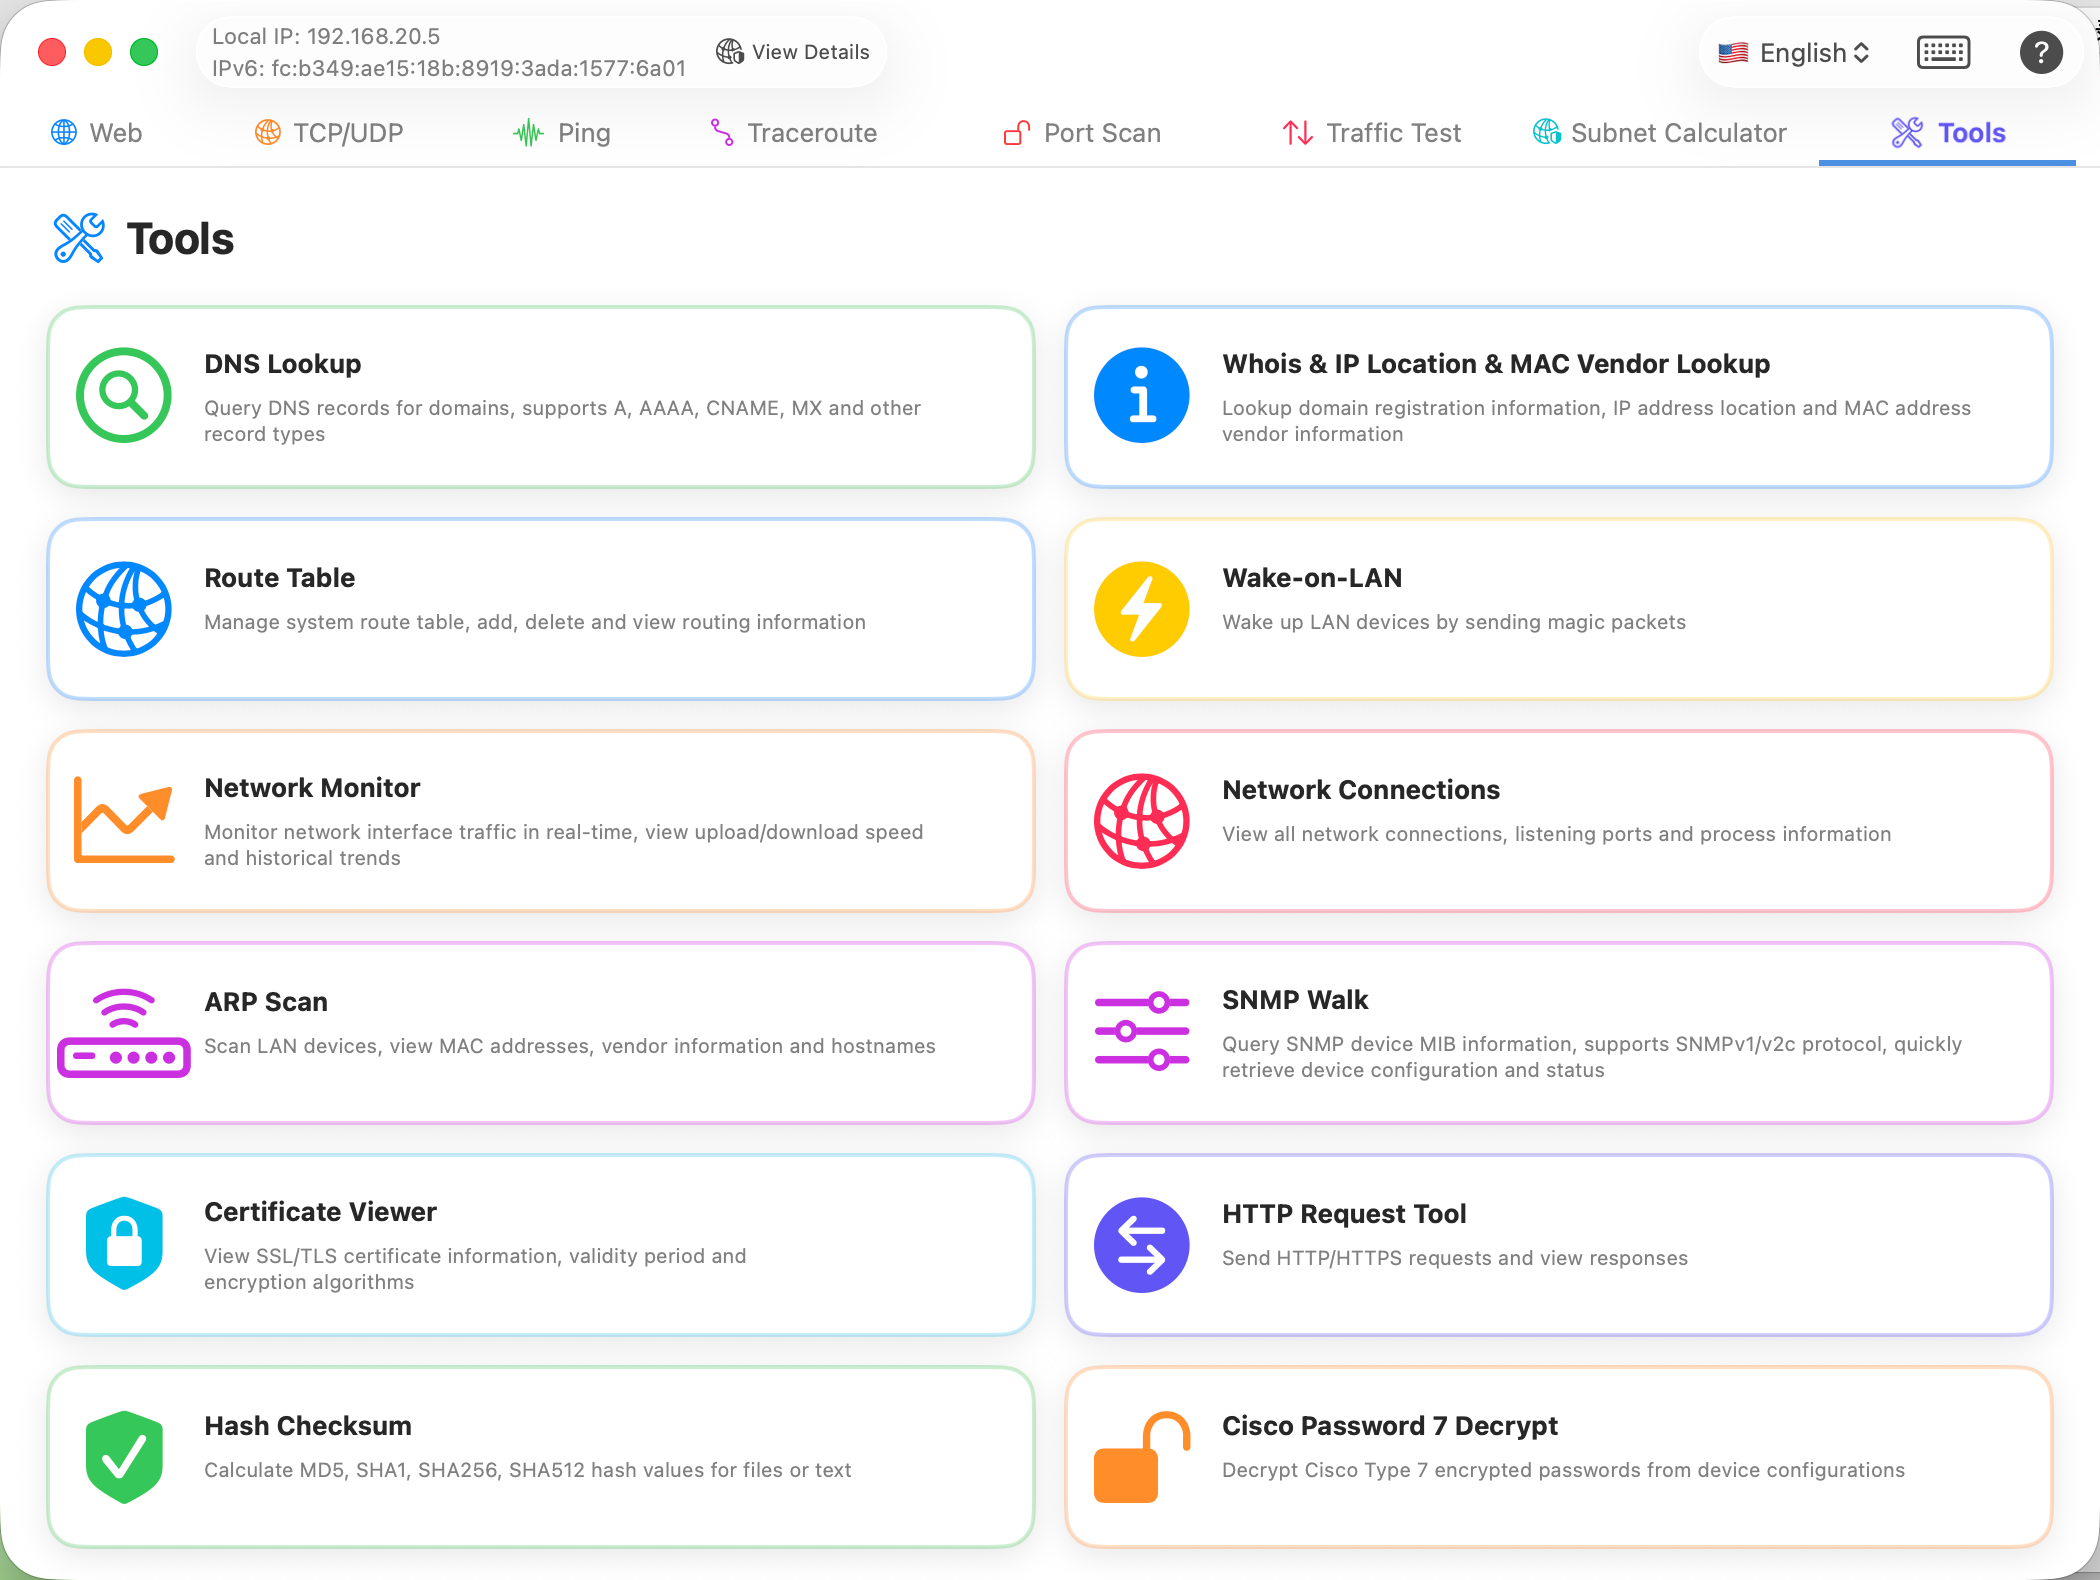This screenshot has width=2100, height=1580.
Task: Click View Details next to Local IP
Action: (x=792, y=51)
